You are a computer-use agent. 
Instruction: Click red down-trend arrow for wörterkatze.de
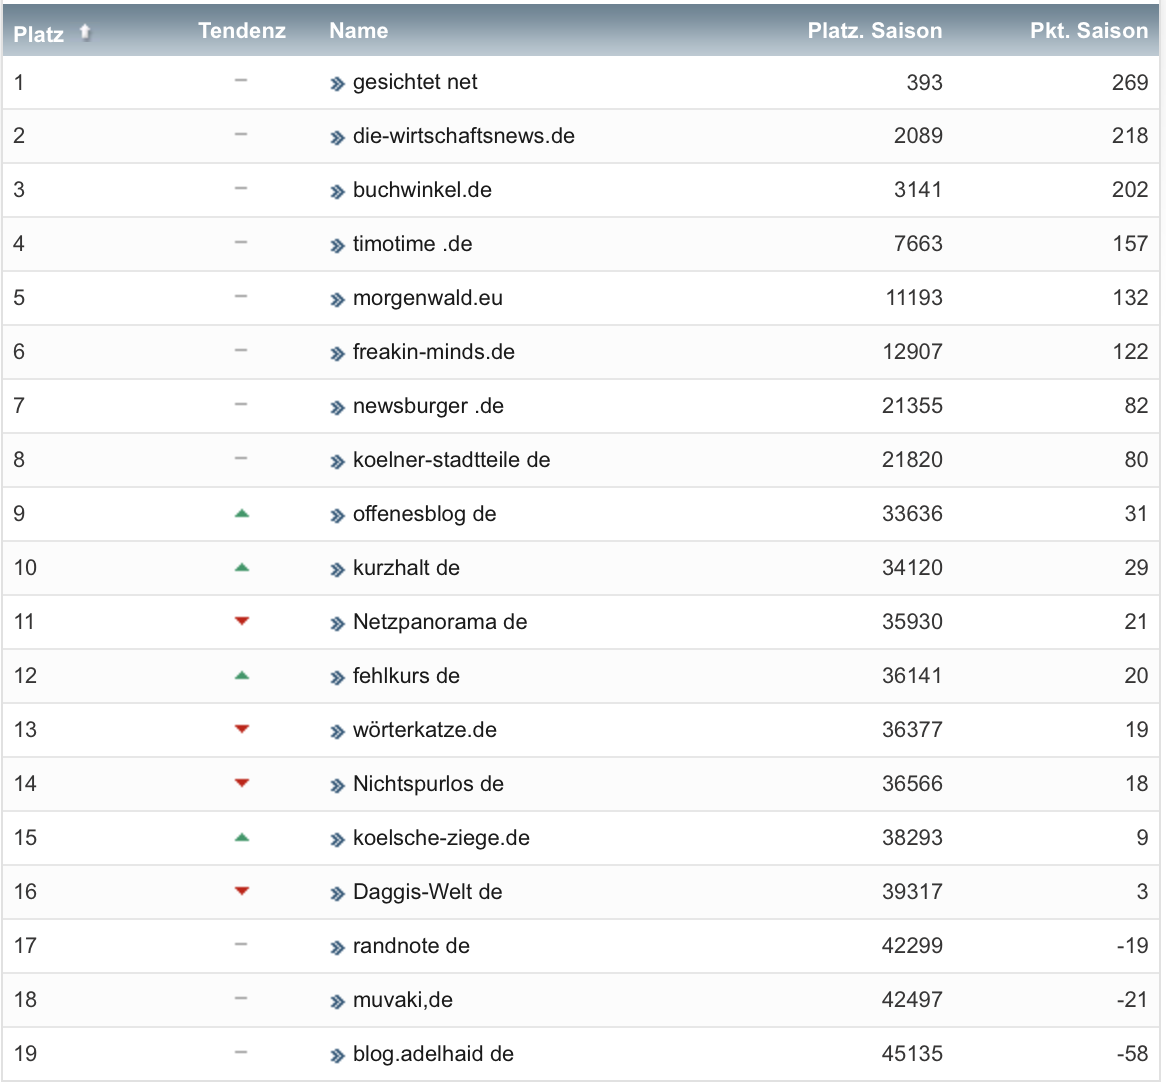(242, 729)
